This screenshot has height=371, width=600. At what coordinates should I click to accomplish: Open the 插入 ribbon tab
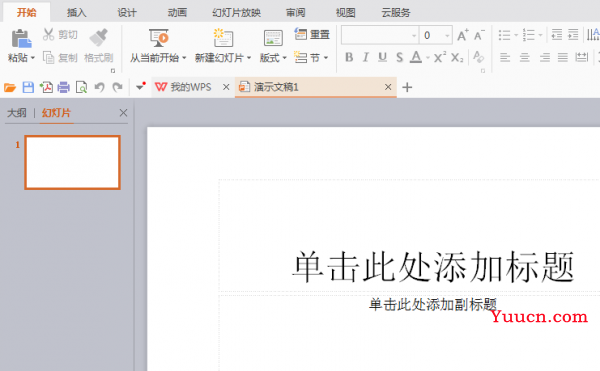(x=77, y=13)
